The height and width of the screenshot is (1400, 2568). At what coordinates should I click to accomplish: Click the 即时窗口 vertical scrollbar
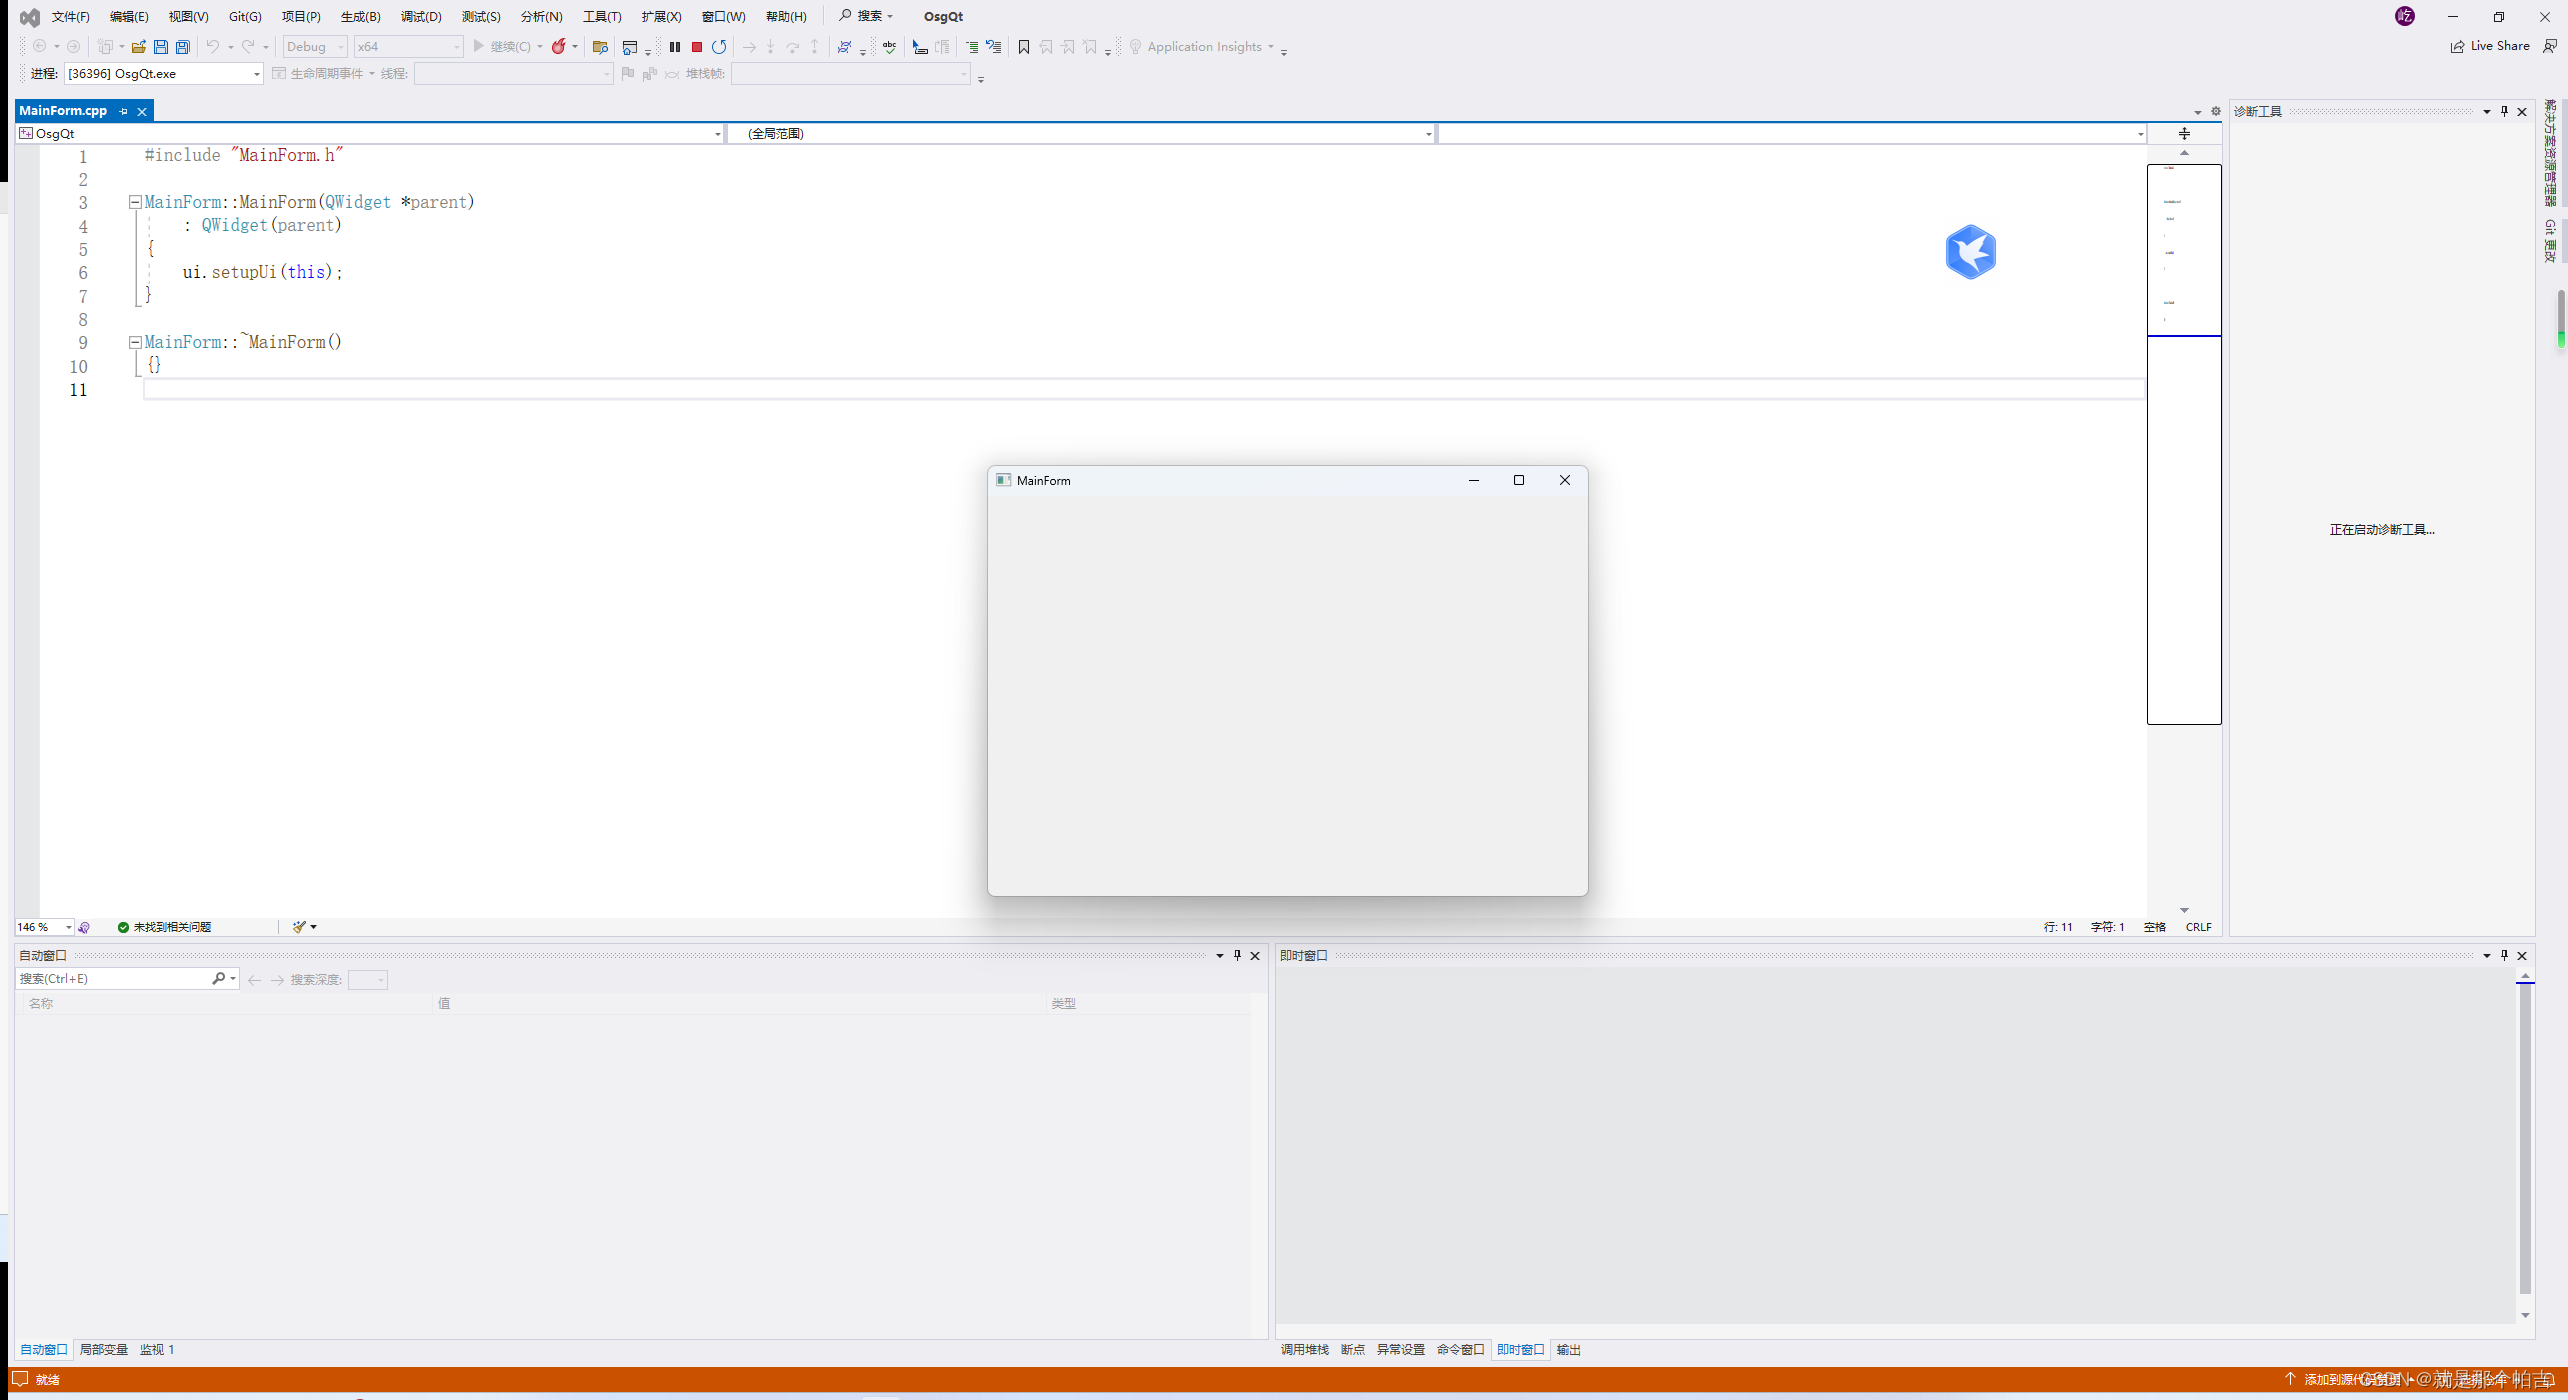[2525, 1139]
